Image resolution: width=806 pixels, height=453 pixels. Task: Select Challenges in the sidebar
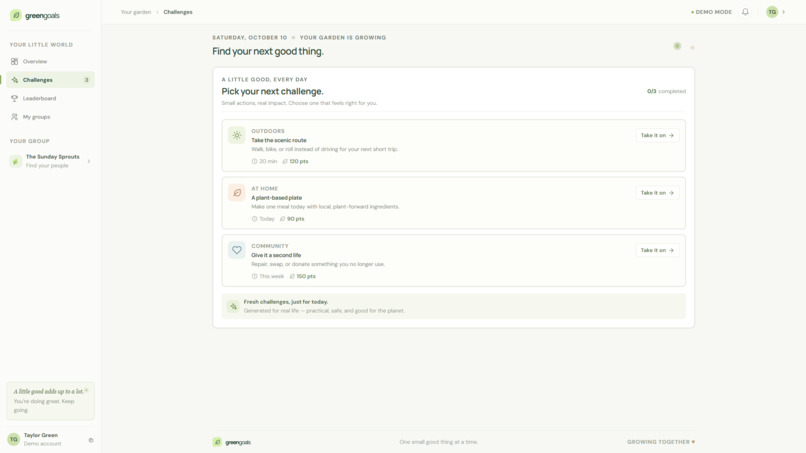coord(50,80)
